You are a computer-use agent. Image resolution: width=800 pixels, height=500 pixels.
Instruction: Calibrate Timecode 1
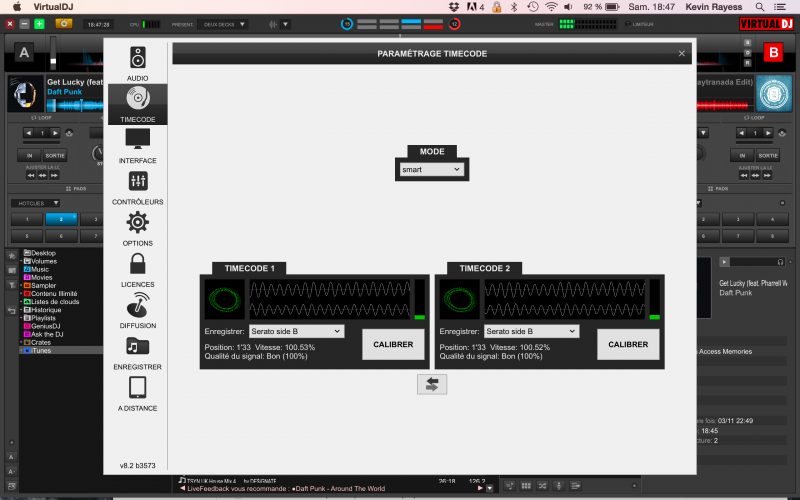393,344
